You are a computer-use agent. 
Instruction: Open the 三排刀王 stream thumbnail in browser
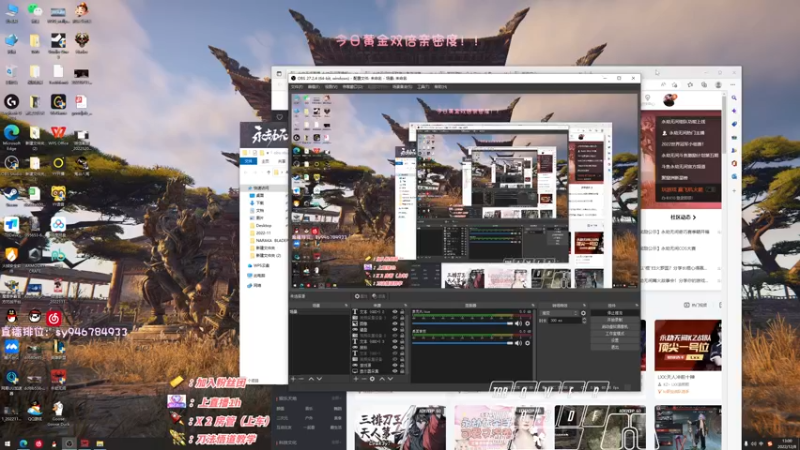(x=399, y=428)
